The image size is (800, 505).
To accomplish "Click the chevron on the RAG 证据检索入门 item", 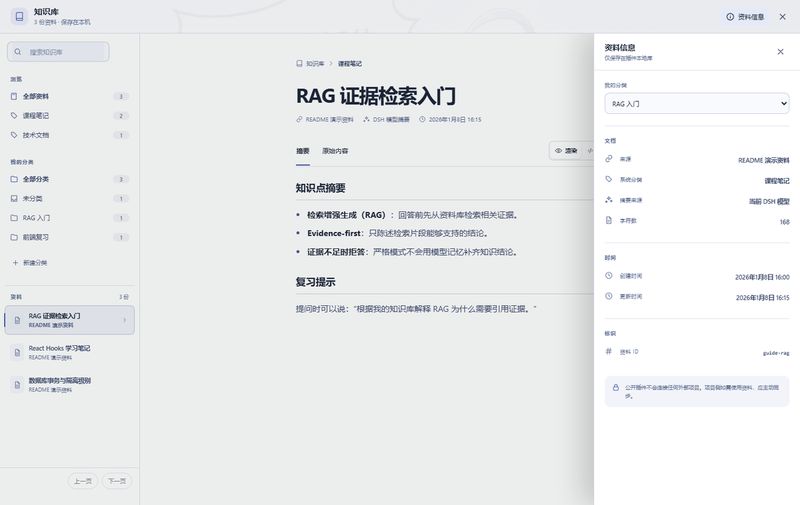I will pos(125,320).
